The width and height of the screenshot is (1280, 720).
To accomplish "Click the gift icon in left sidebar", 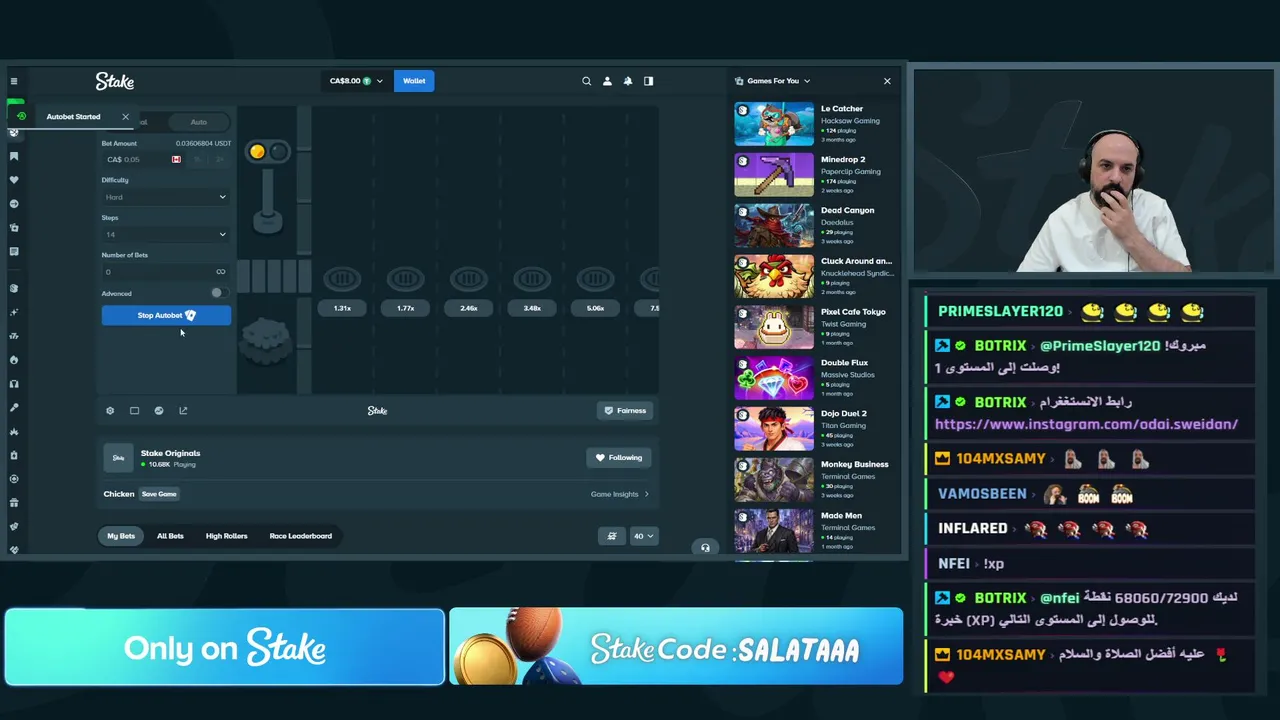I will pos(14,503).
